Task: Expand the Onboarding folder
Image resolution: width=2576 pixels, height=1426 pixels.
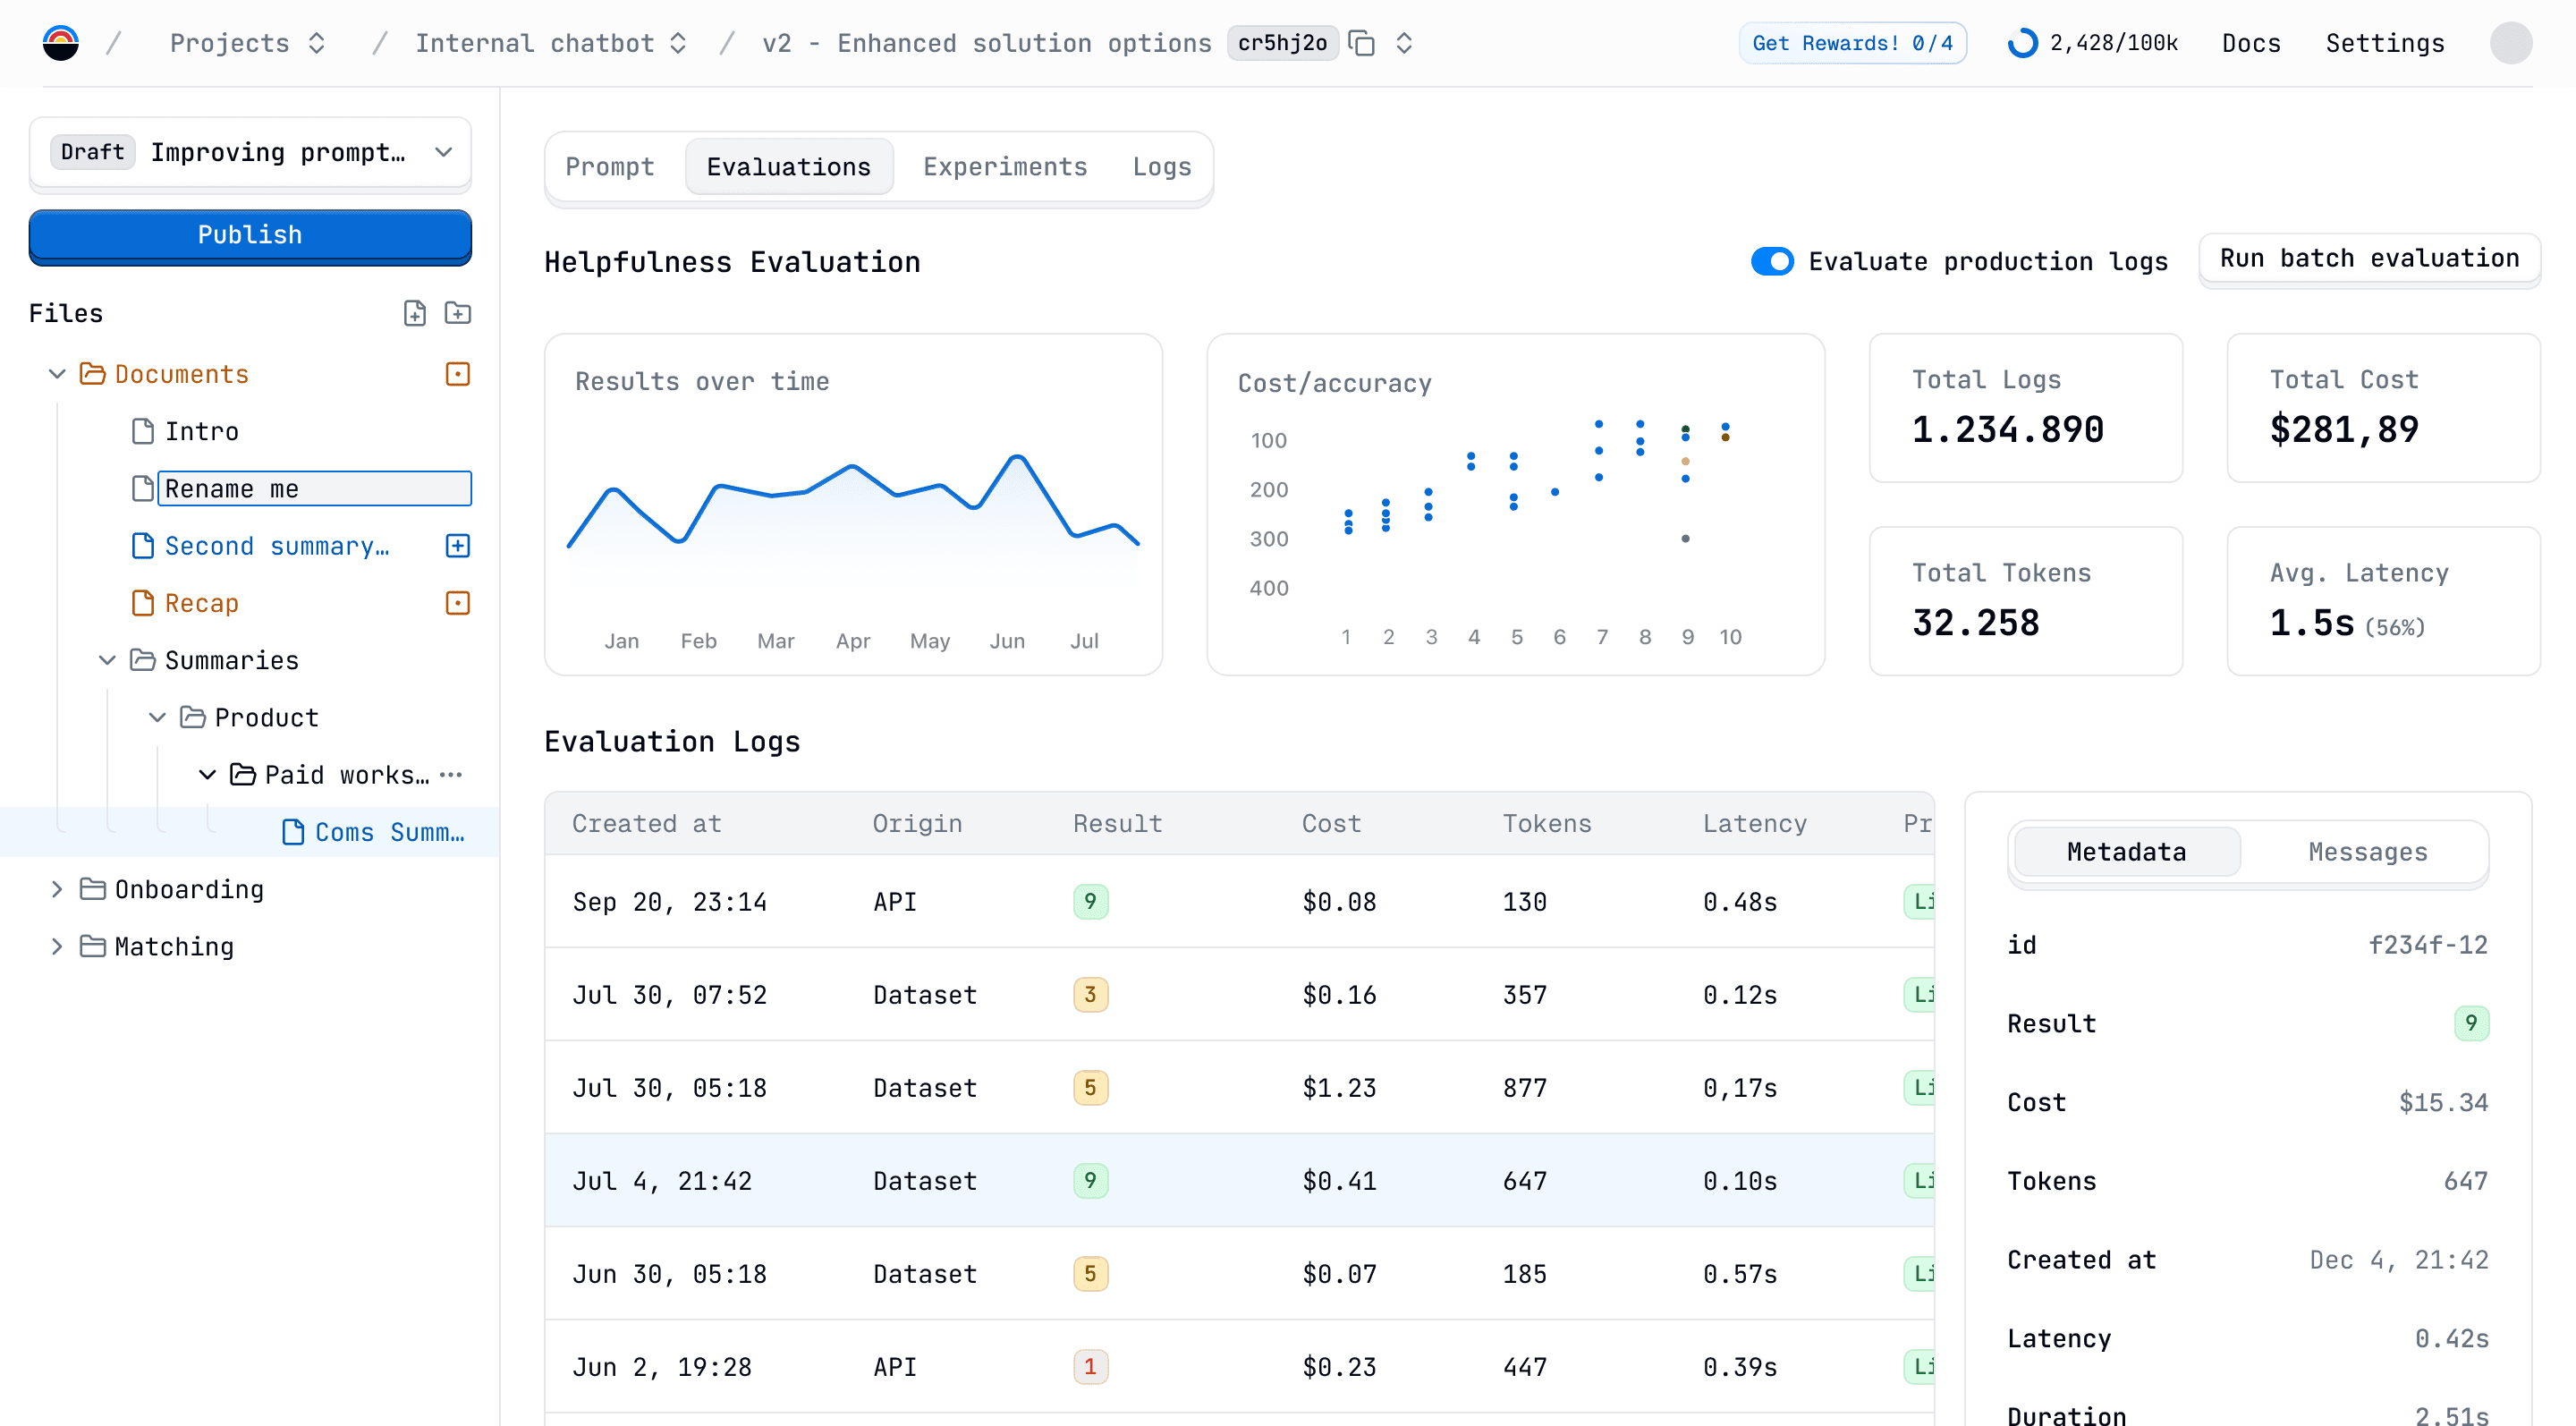Action: coord(57,889)
